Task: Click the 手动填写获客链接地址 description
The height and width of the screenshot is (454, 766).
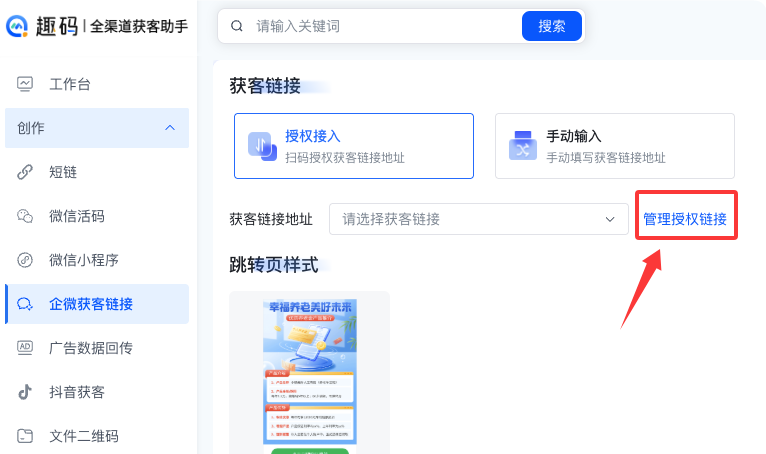Action: pos(606,157)
